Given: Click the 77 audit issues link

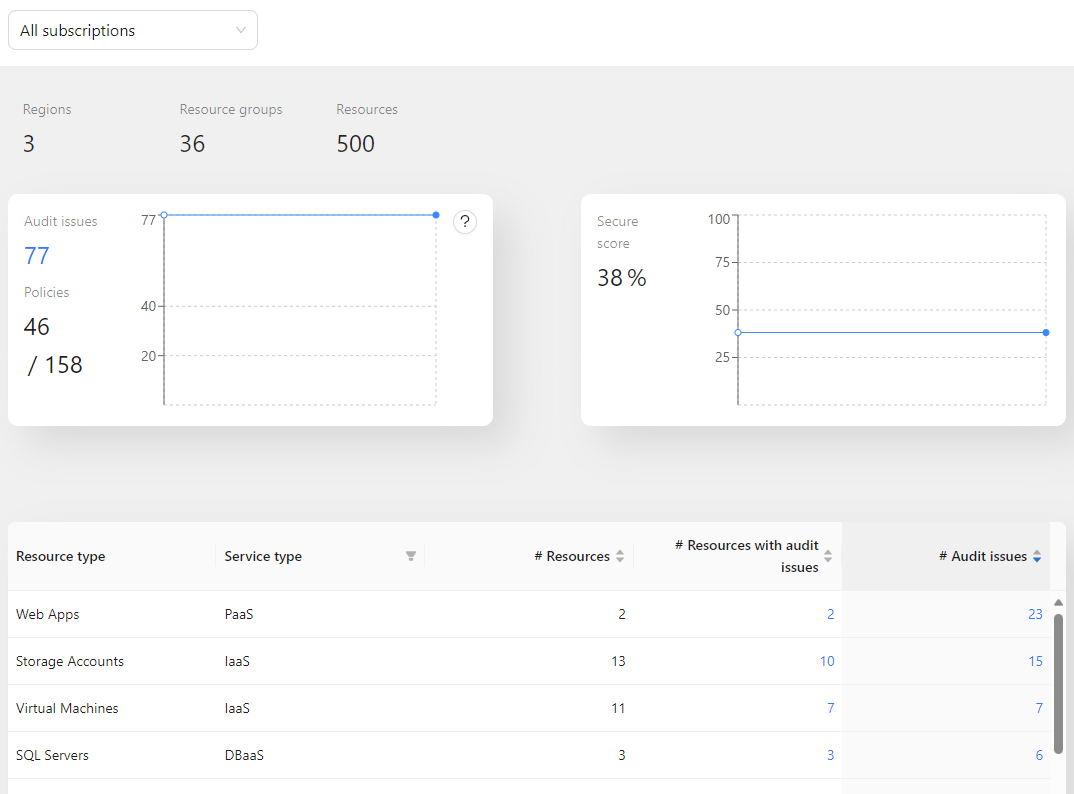Looking at the screenshot, I should (37, 256).
